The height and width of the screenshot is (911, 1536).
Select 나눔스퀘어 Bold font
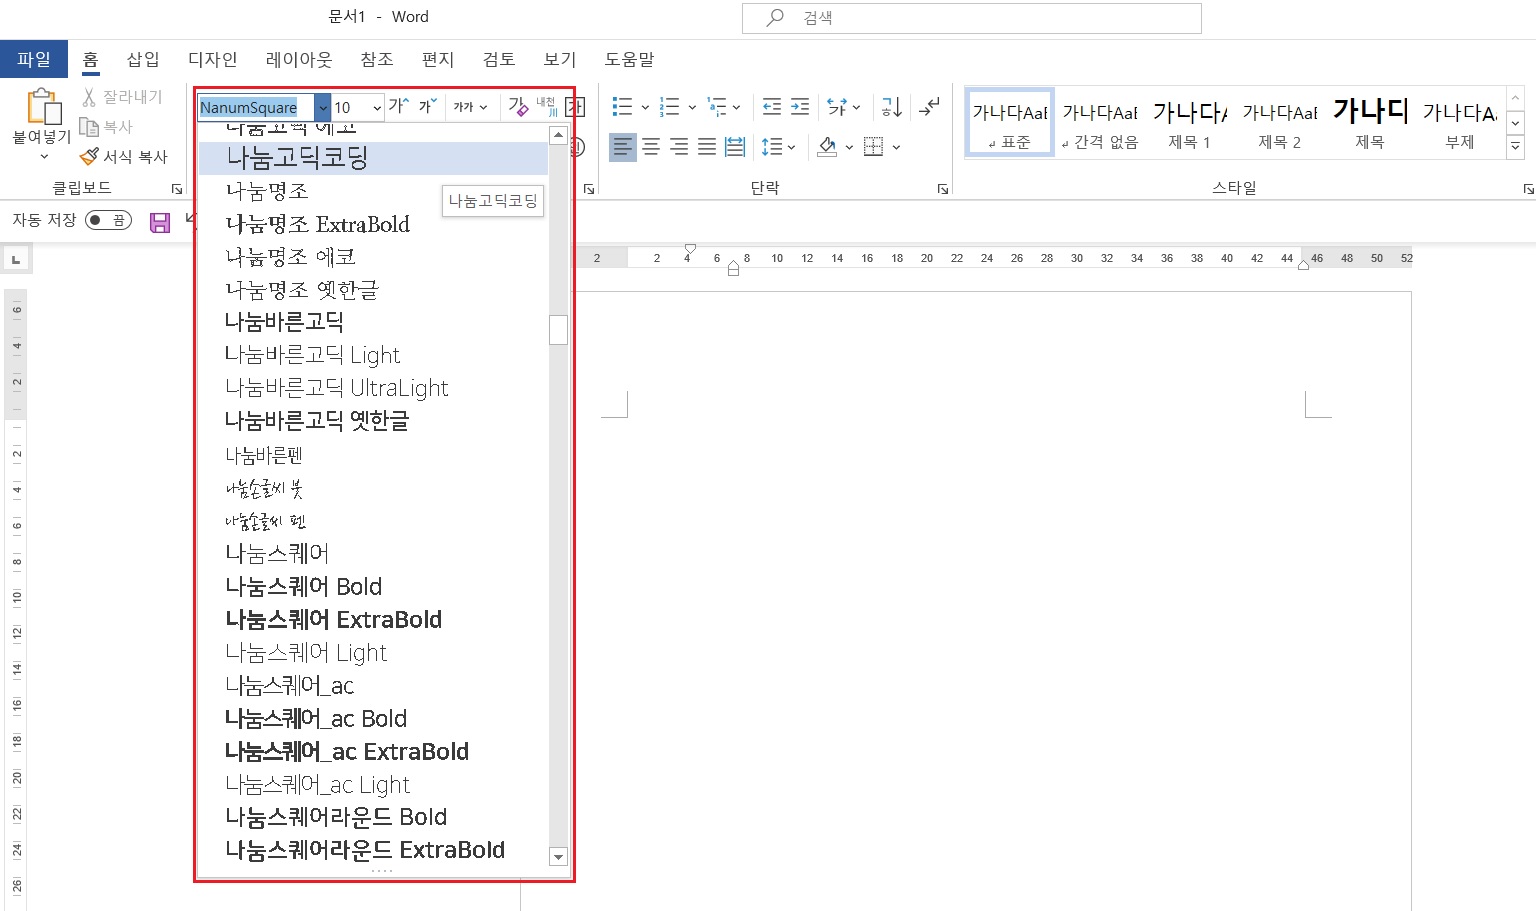[x=373, y=586]
